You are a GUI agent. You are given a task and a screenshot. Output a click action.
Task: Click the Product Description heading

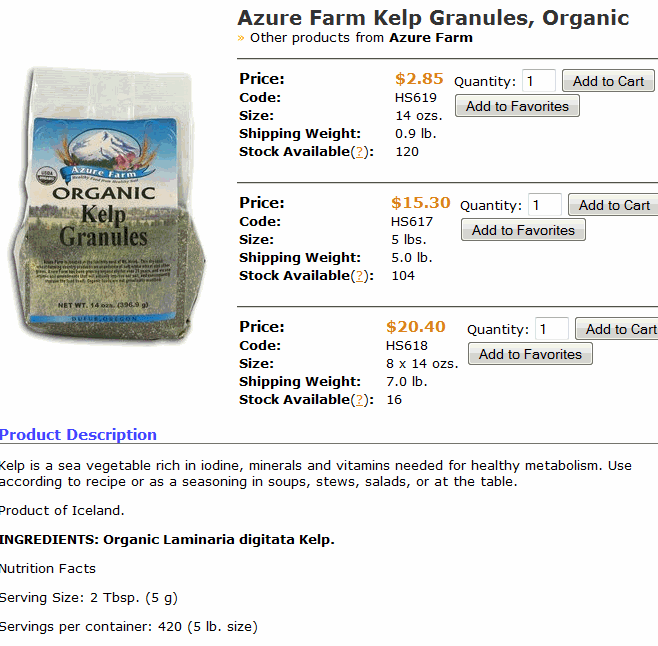(x=78, y=435)
